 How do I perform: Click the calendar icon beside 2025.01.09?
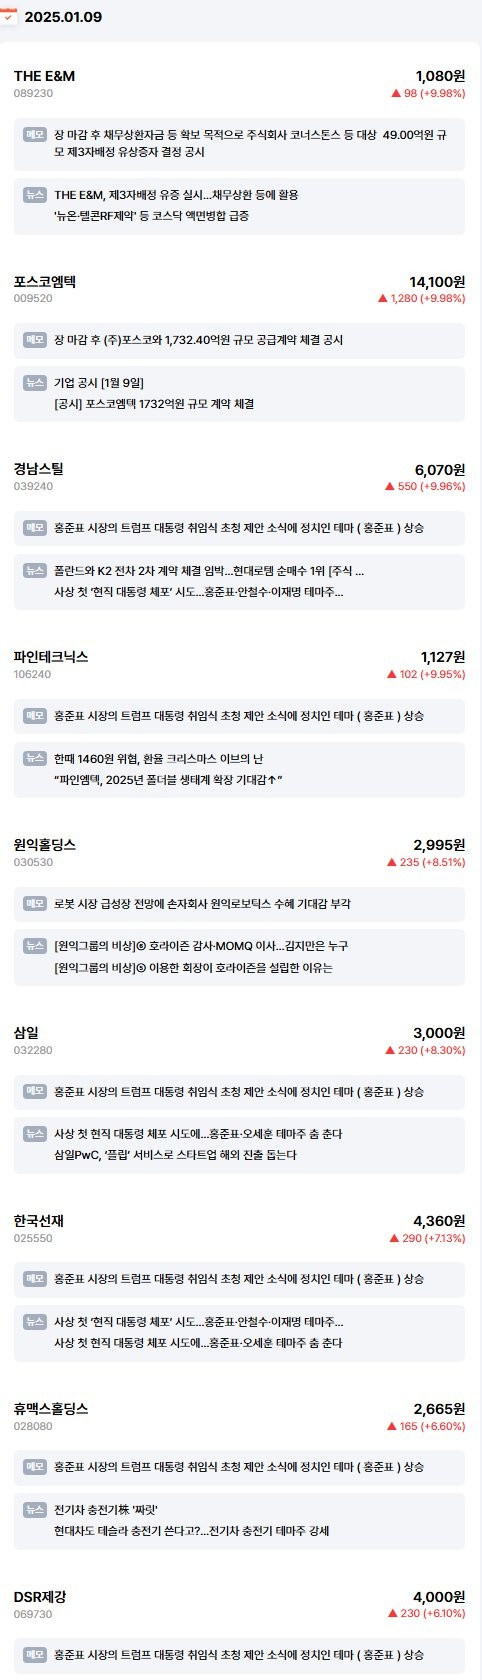pos(9,16)
